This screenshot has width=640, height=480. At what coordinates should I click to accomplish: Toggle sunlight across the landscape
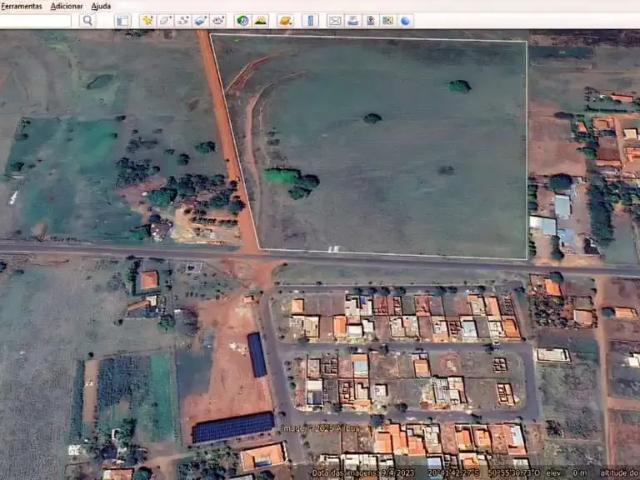pyautogui.click(x=260, y=20)
